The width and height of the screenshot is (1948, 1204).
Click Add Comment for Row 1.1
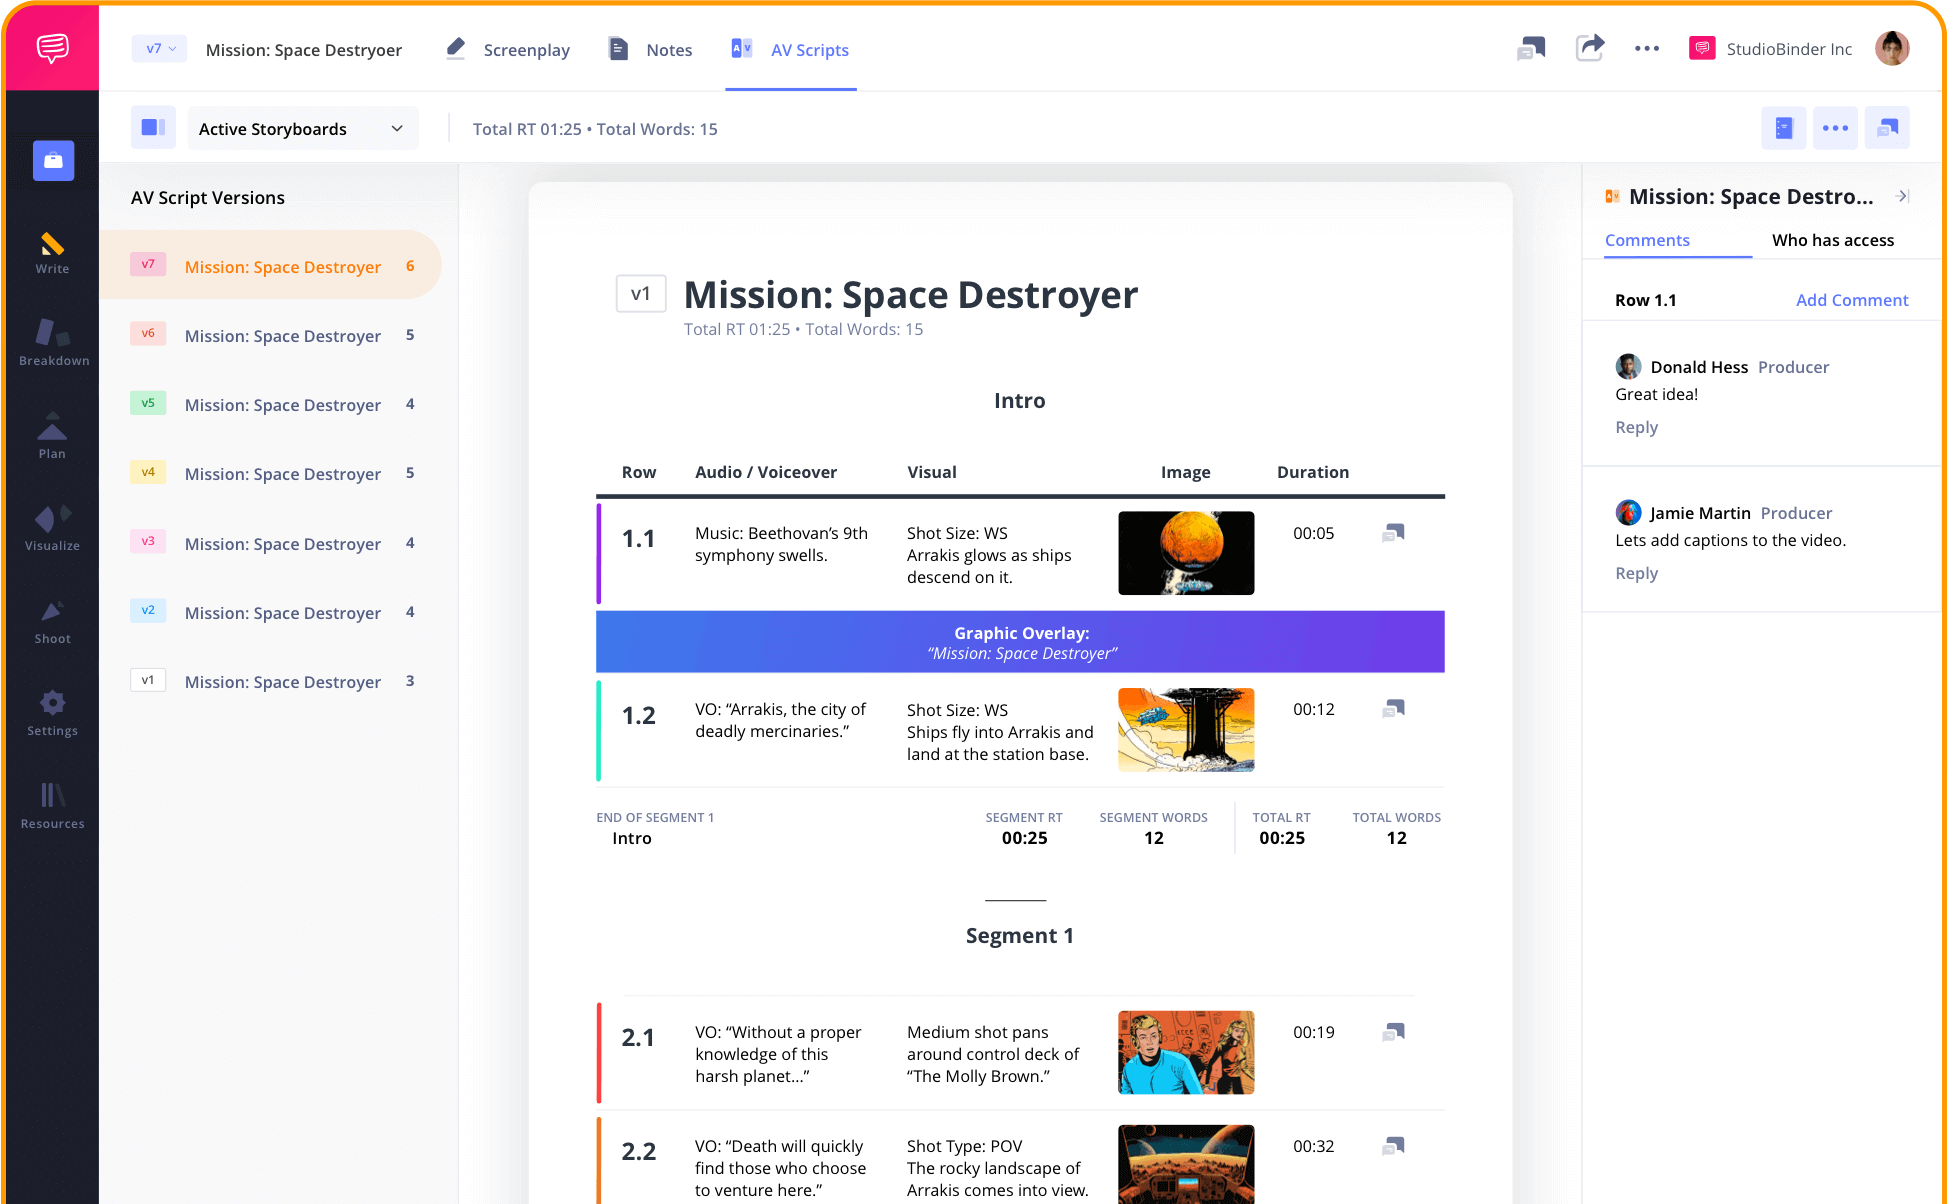coord(1851,299)
